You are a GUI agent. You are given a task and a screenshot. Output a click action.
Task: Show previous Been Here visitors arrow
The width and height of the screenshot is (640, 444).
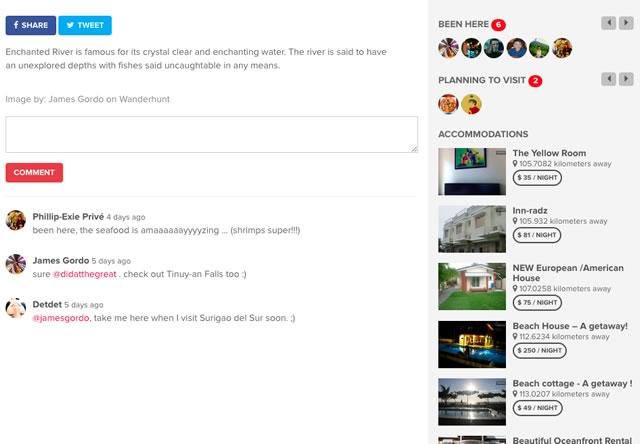[x=608, y=23]
